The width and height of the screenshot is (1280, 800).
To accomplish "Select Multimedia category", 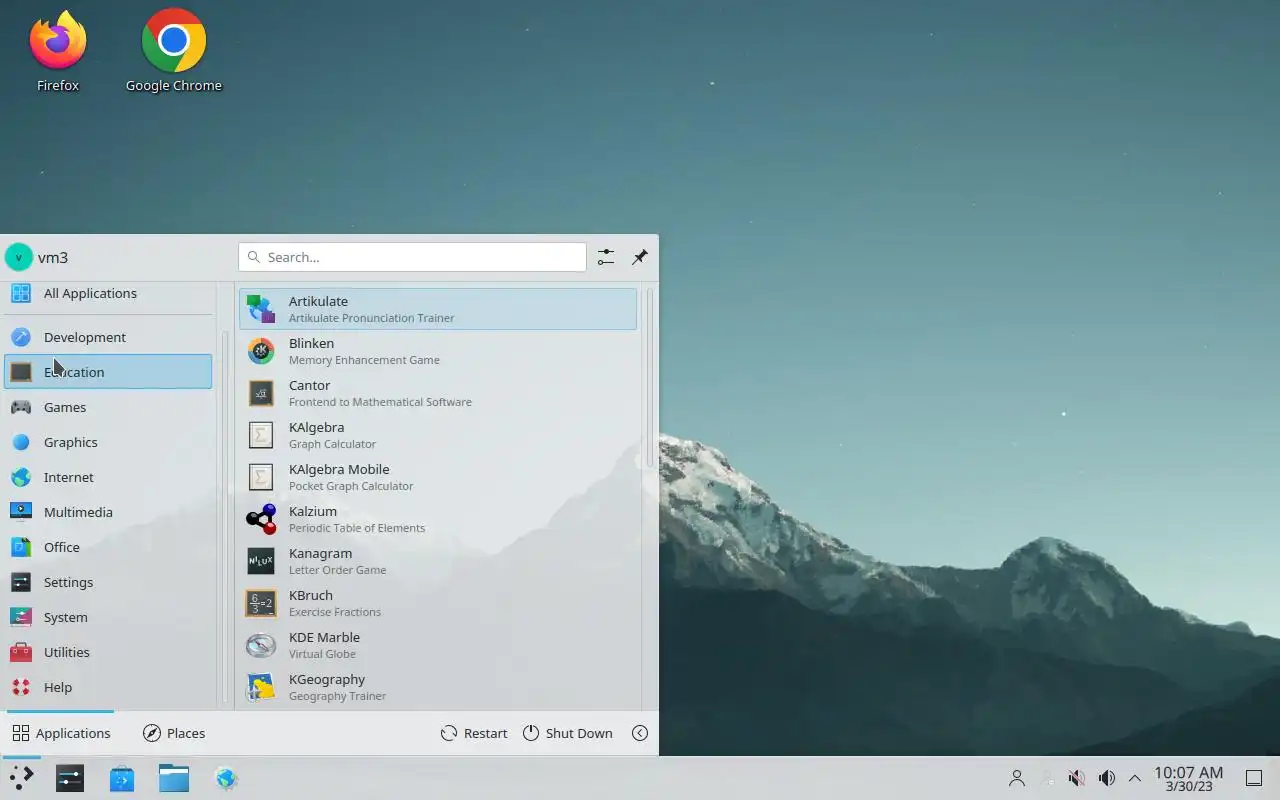I will click(108, 512).
